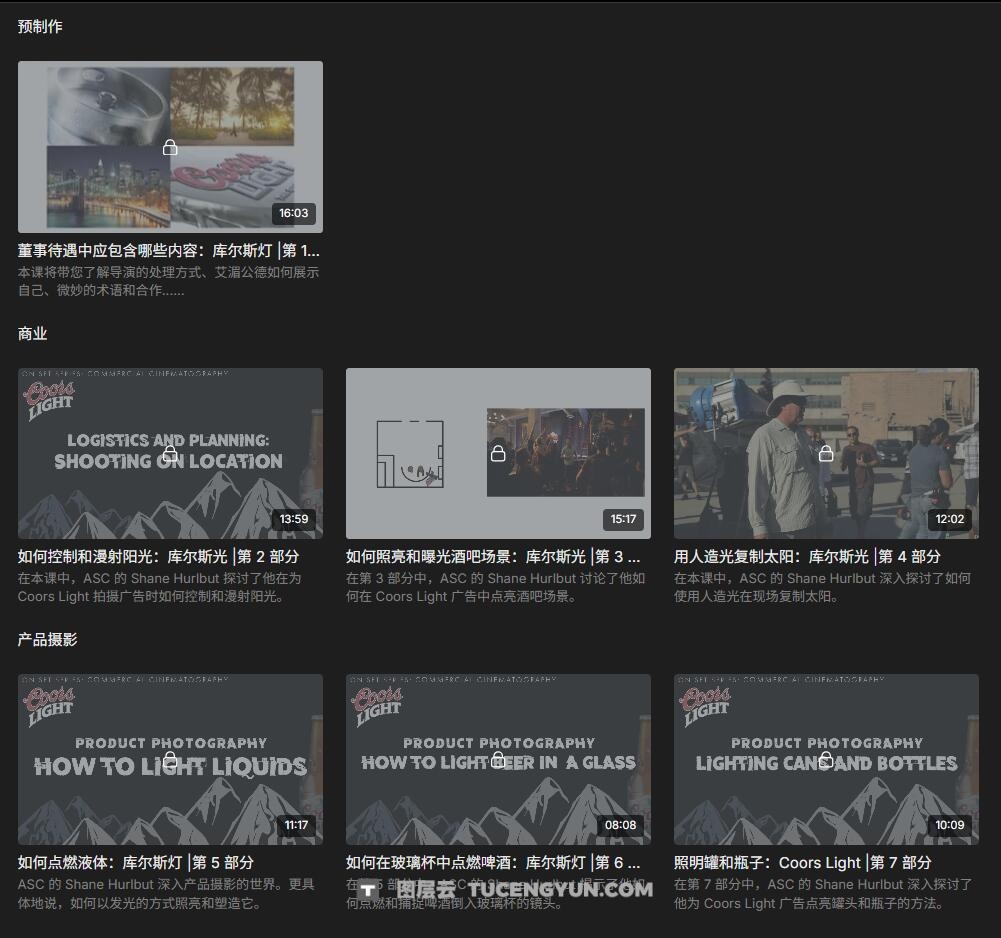
Task: Click the lock icon on the 第 2 部分 thumbnail
Action: point(170,452)
